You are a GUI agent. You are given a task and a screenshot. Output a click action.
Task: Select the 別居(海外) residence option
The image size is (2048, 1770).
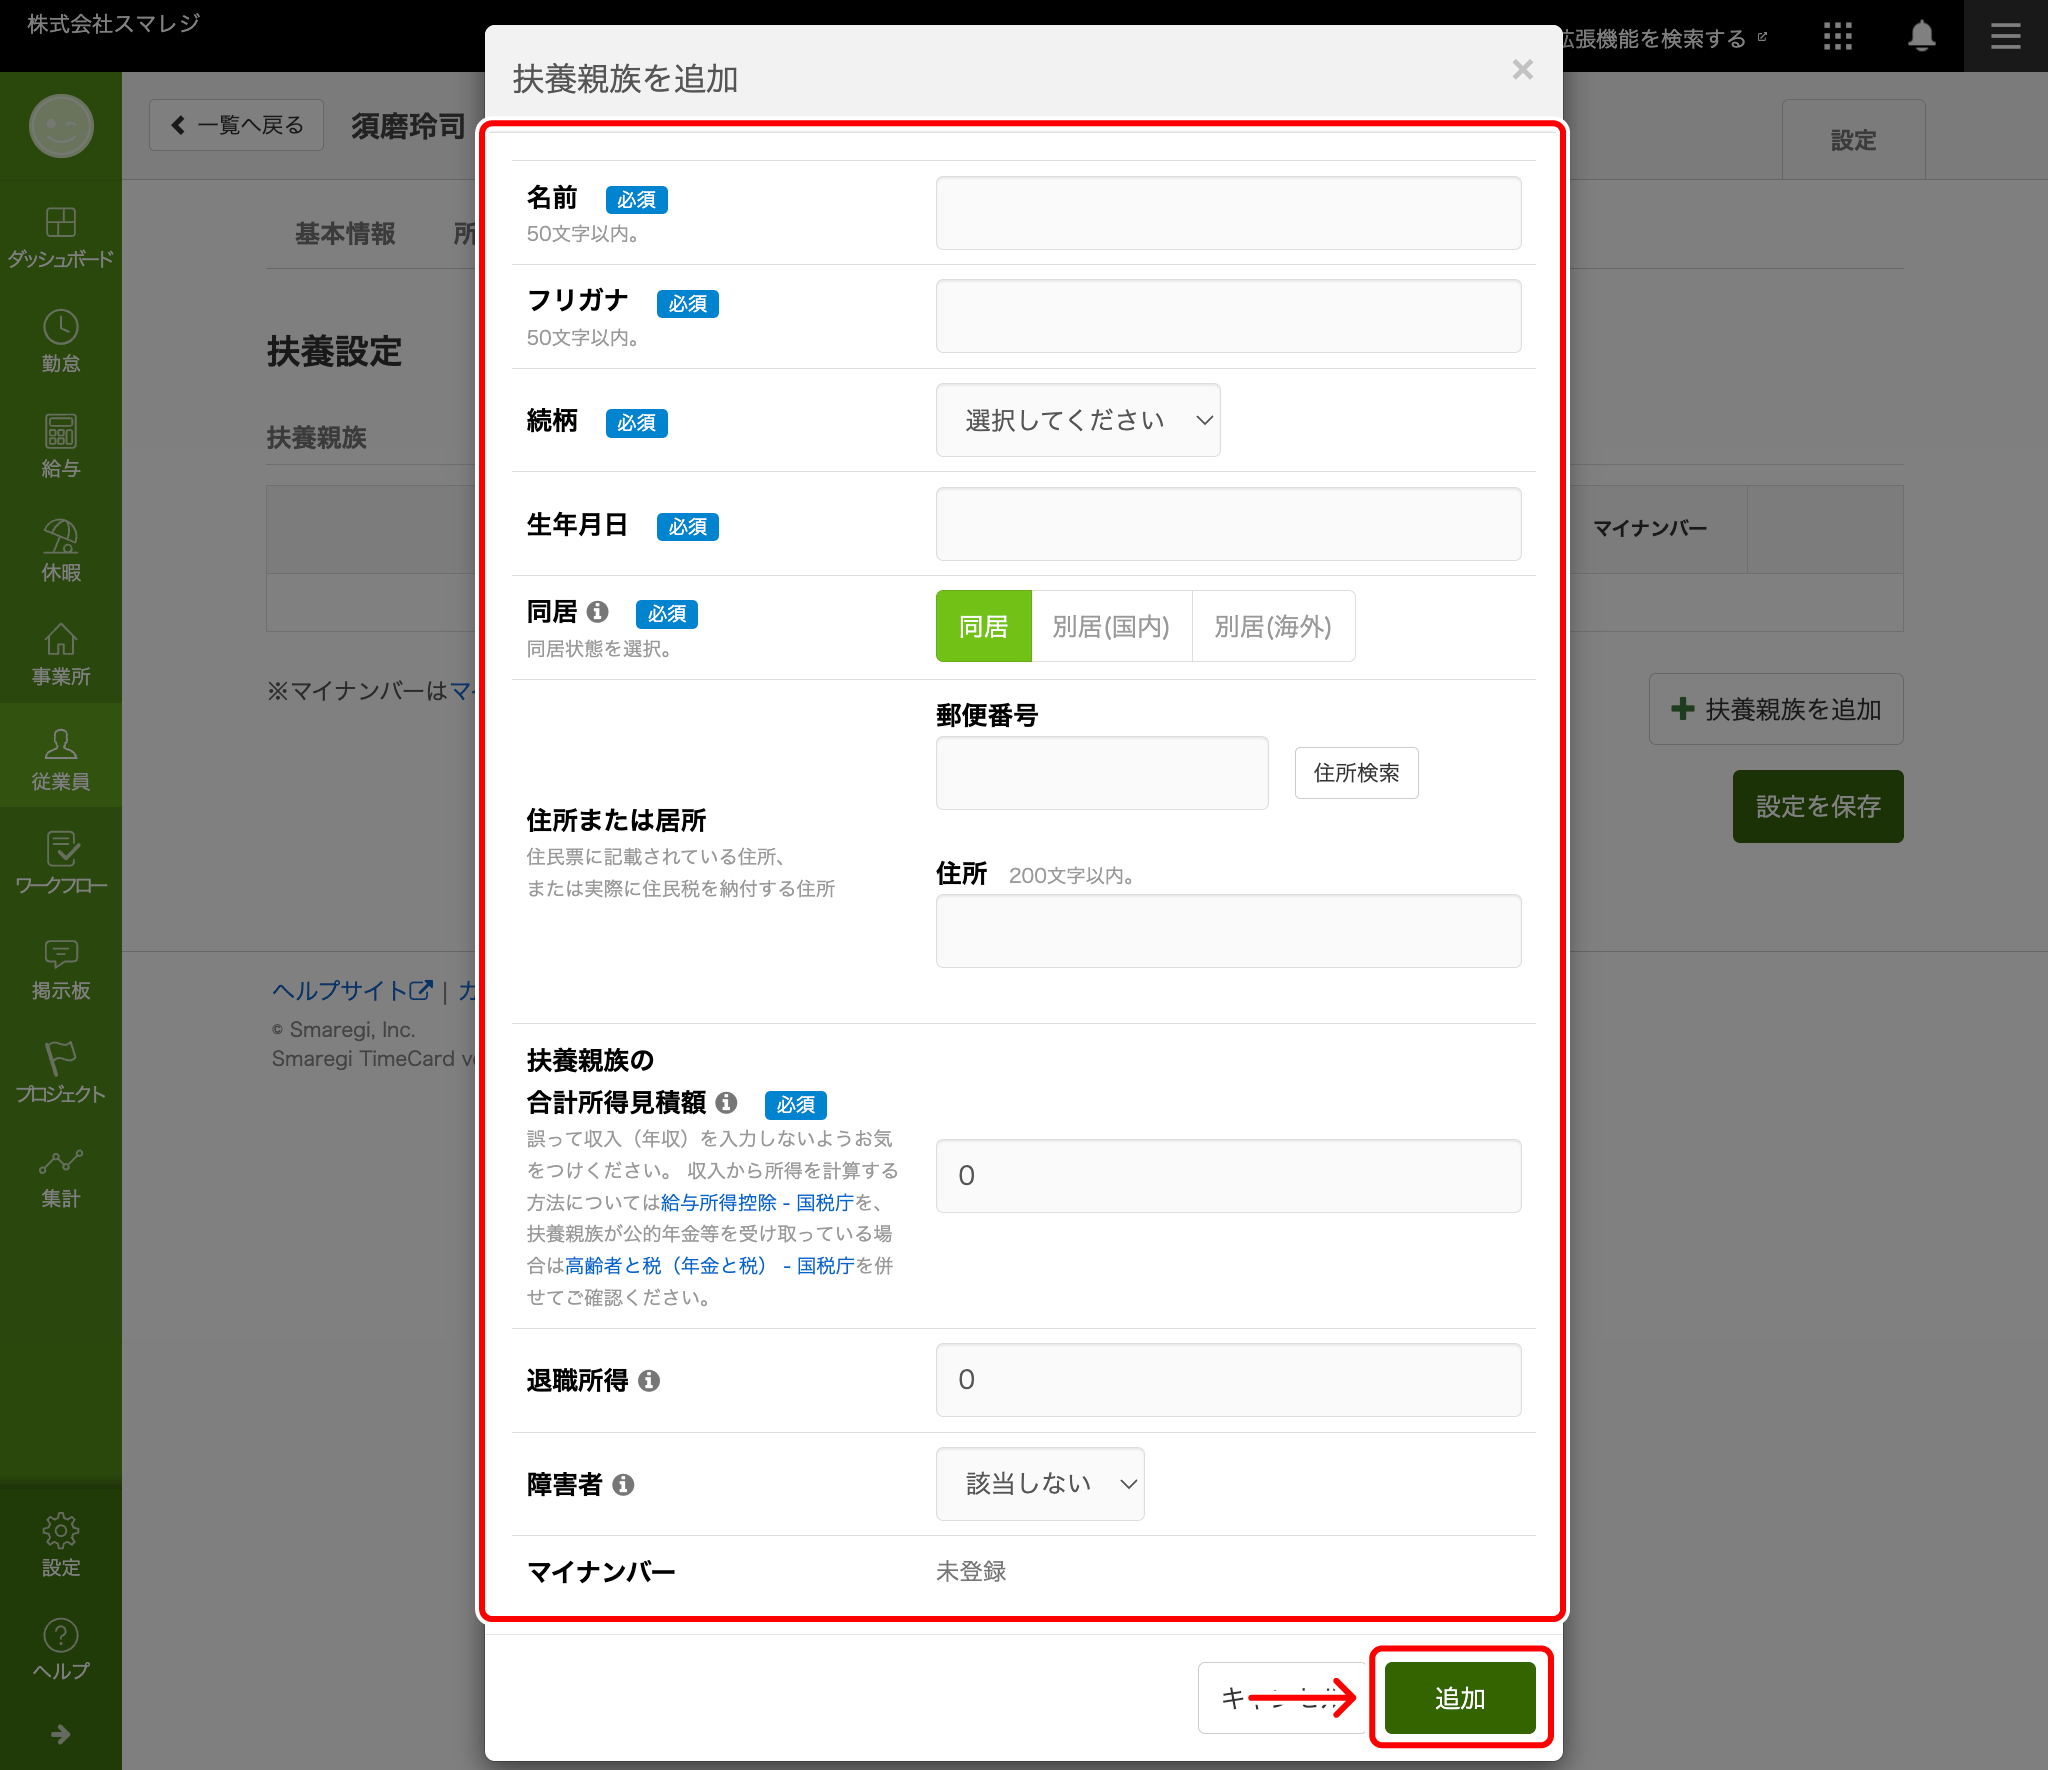pyautogui.click(x=1272, y=627)
